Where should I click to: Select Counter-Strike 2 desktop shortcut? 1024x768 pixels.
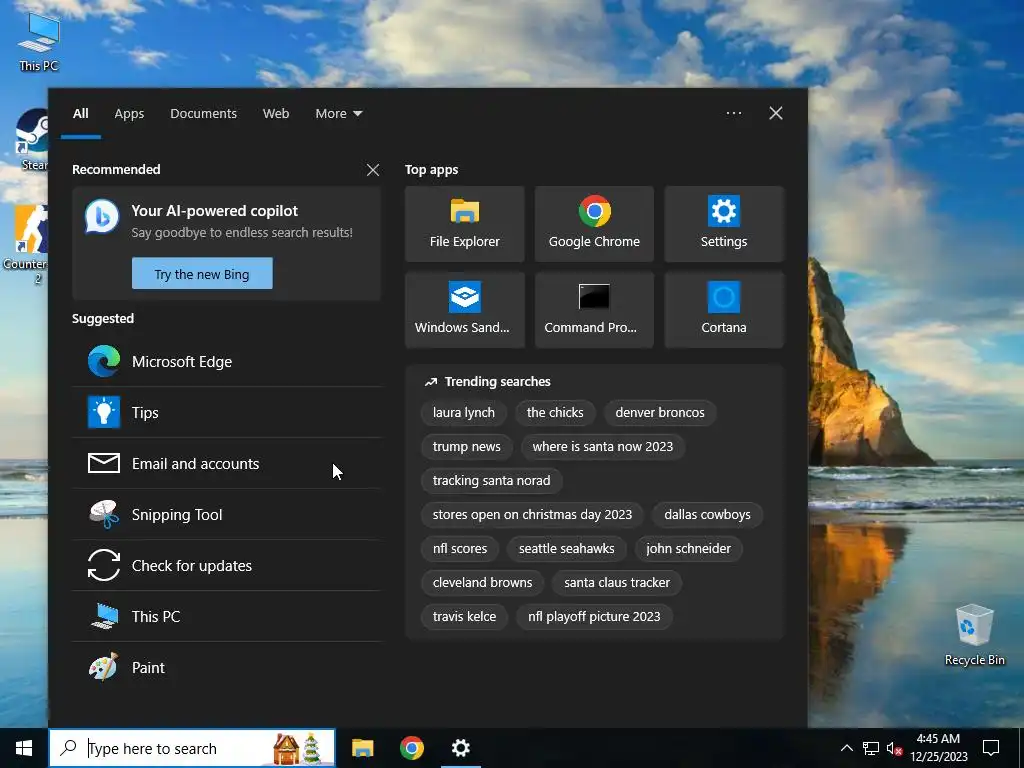(x=25, y=245)
